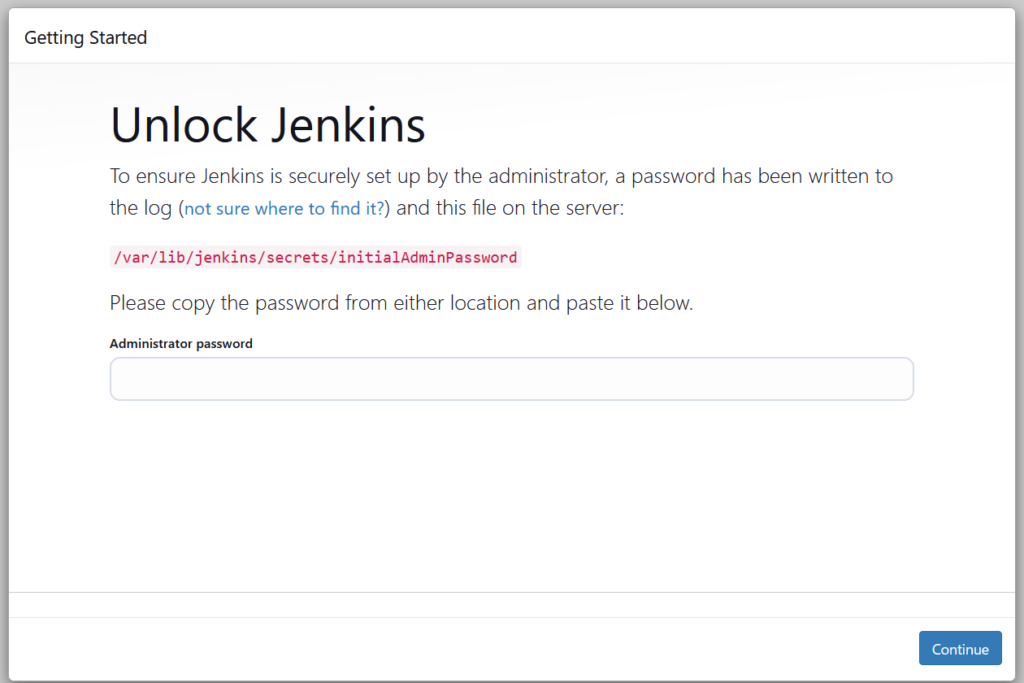Image resolution: width=1024 pixels, height=683 pixels.
Task: Select the initialAdminPassword file path text
Action: point(315,257)
